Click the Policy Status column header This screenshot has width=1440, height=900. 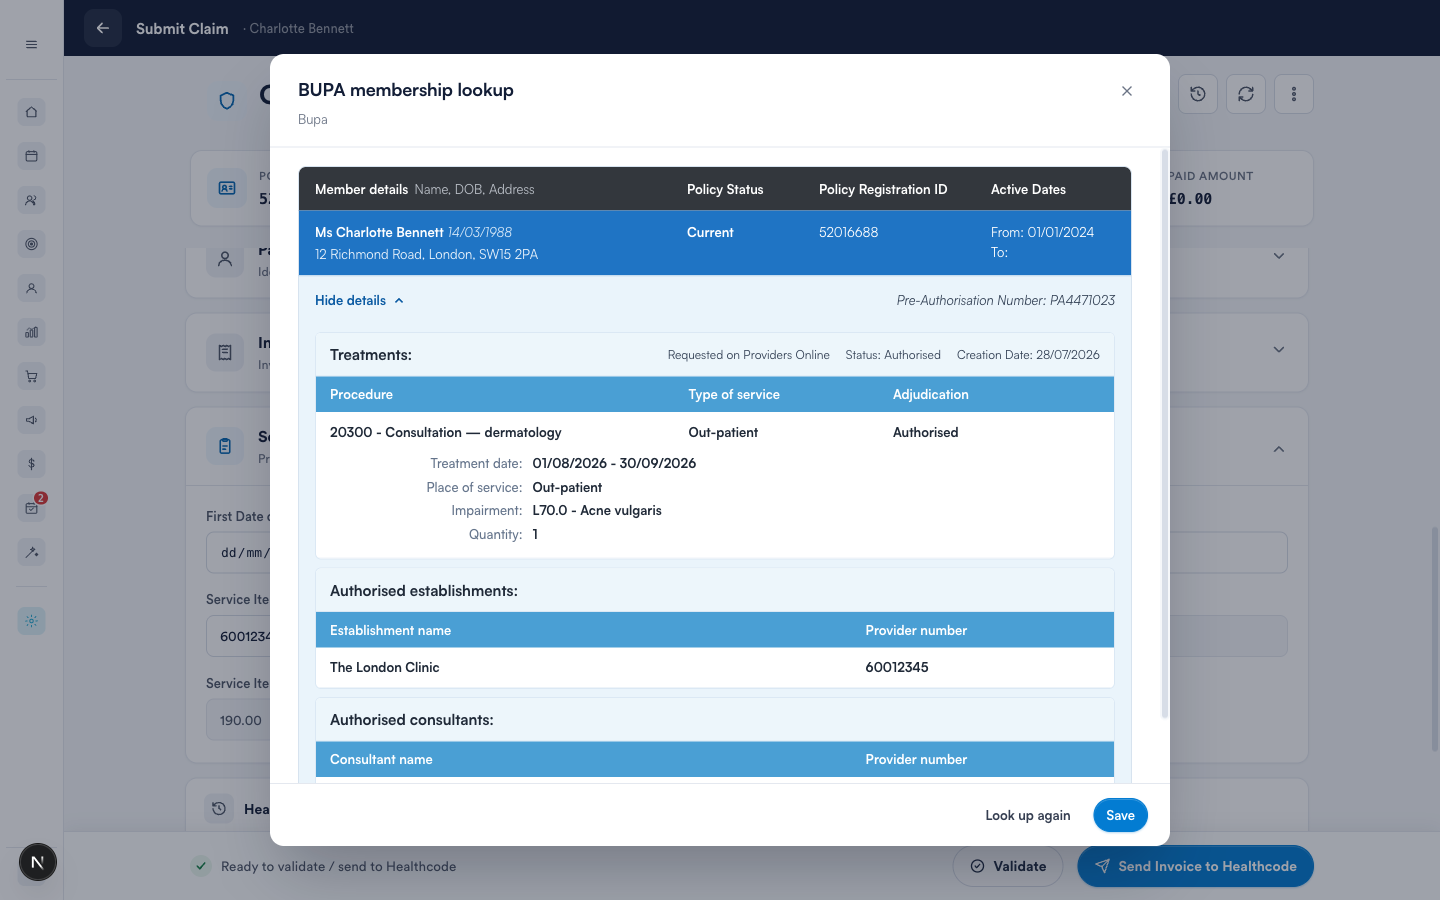coord(725,189)
